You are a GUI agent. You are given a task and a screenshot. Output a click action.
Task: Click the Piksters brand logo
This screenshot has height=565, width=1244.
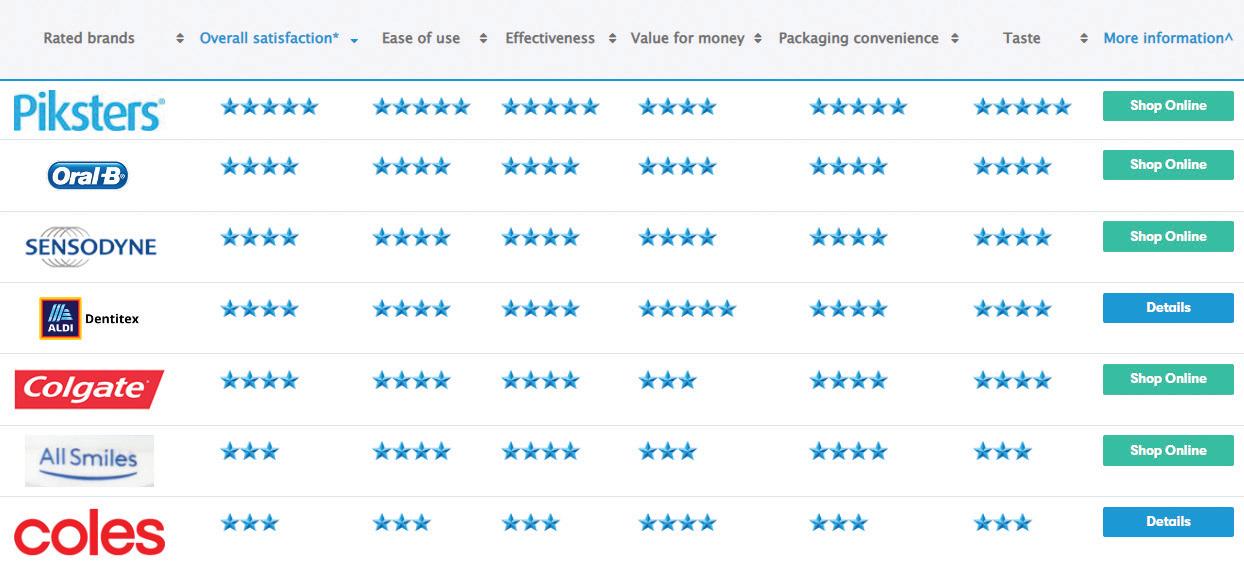tap(89, 111)
